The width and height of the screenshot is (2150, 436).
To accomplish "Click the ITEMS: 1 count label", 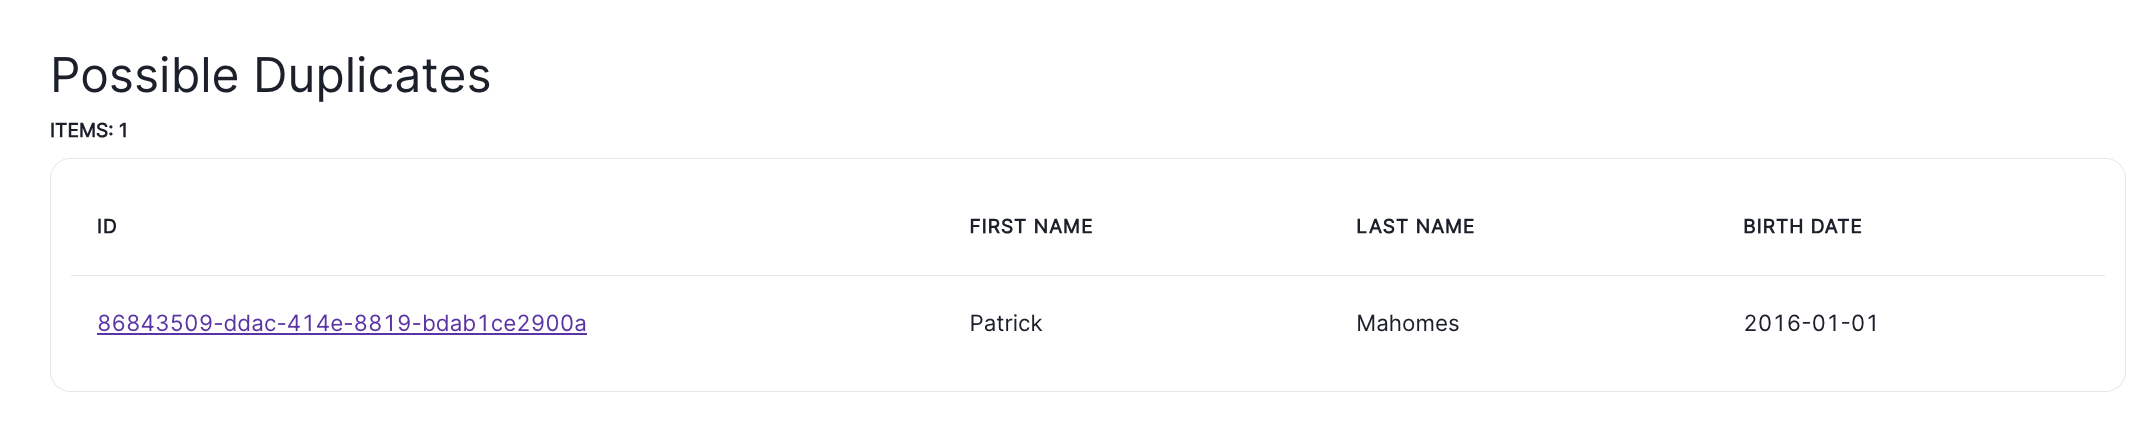I will (x=89, y=131).
